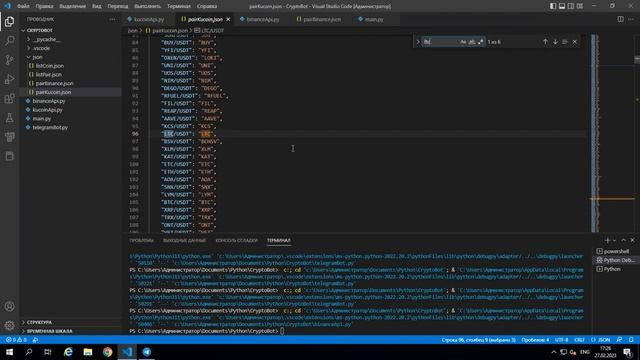This screenshot has height=360, width=640.
Task: Switch to the Проблемы panel tab
Action: (141, 240)
